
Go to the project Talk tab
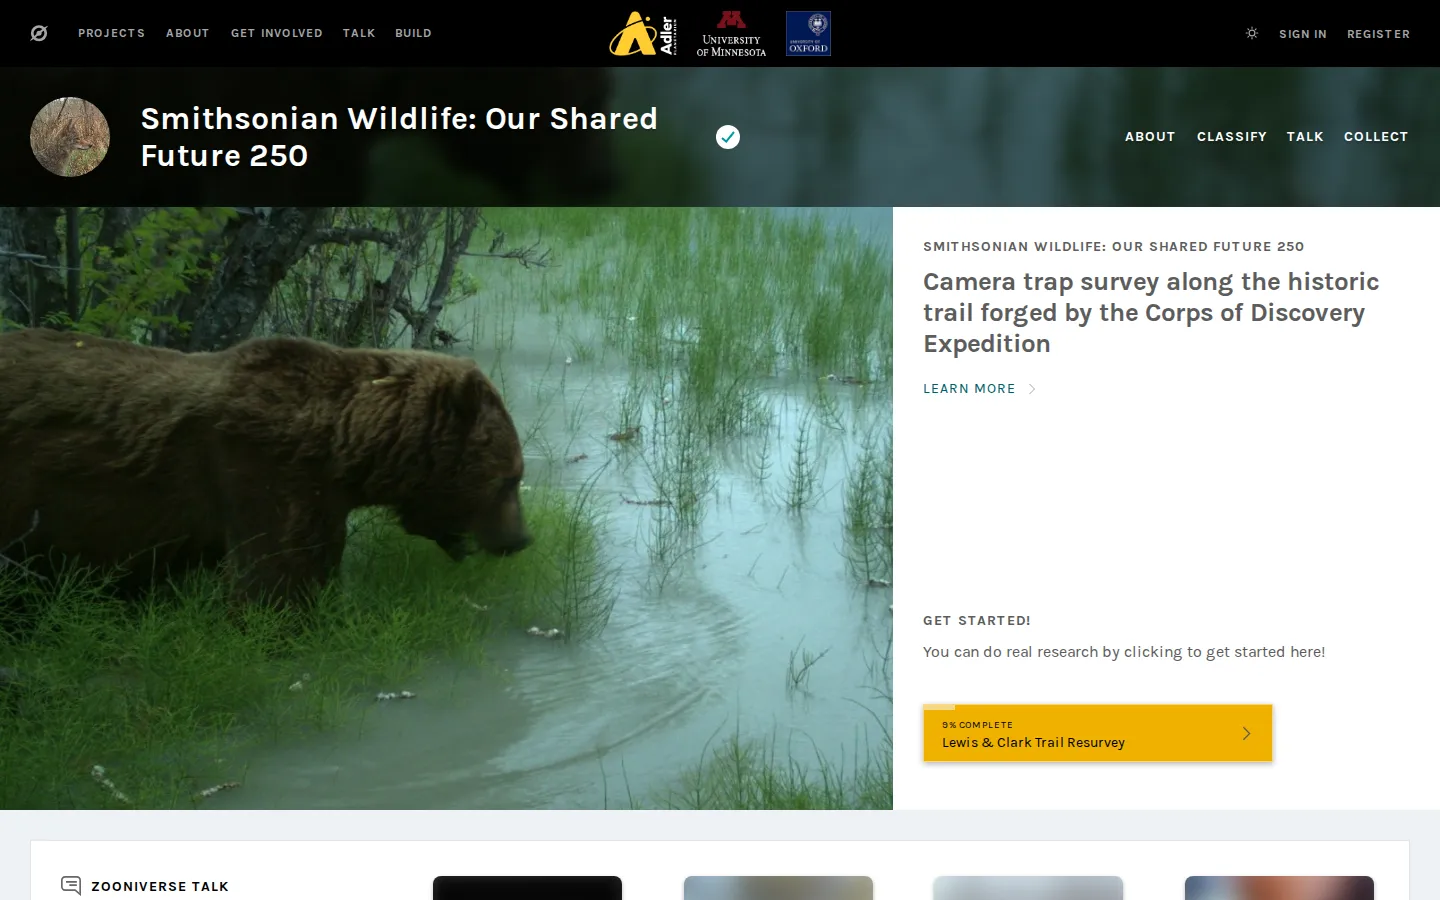1305,137
